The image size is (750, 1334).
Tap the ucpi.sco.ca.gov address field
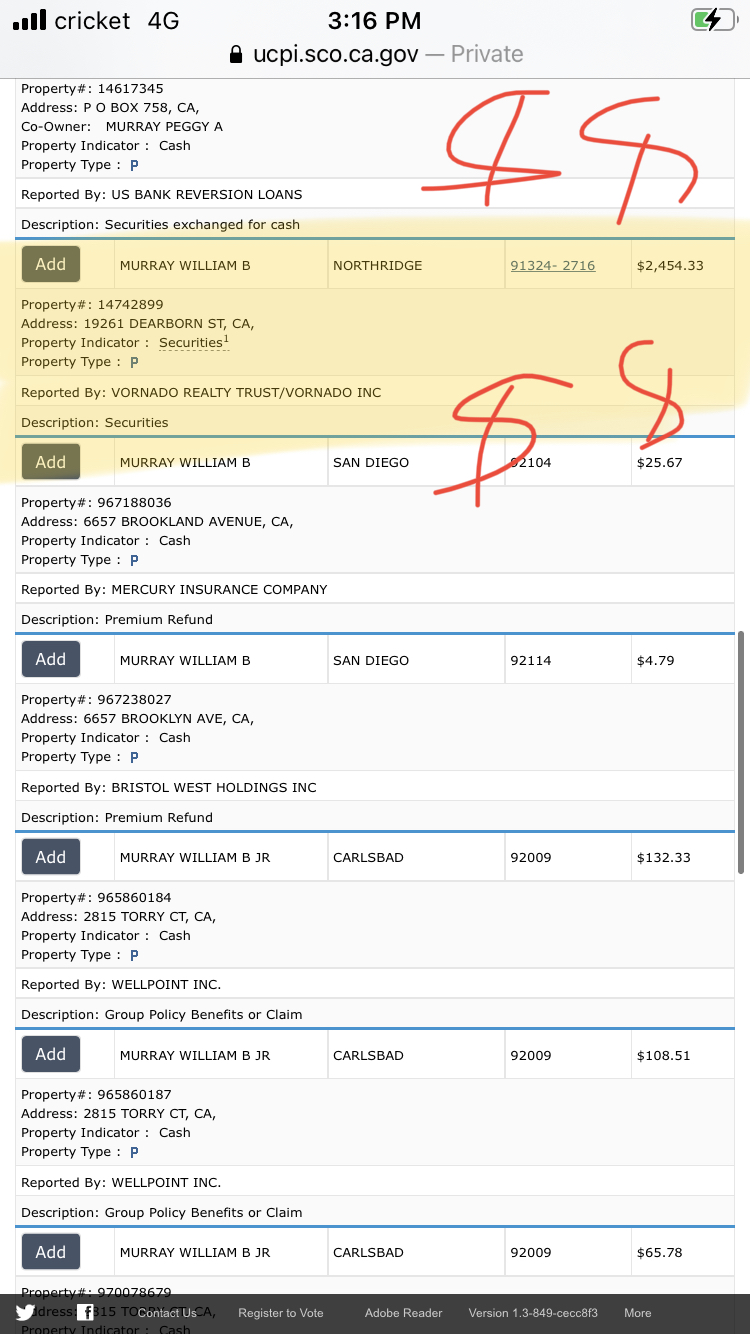pos(375,54)
